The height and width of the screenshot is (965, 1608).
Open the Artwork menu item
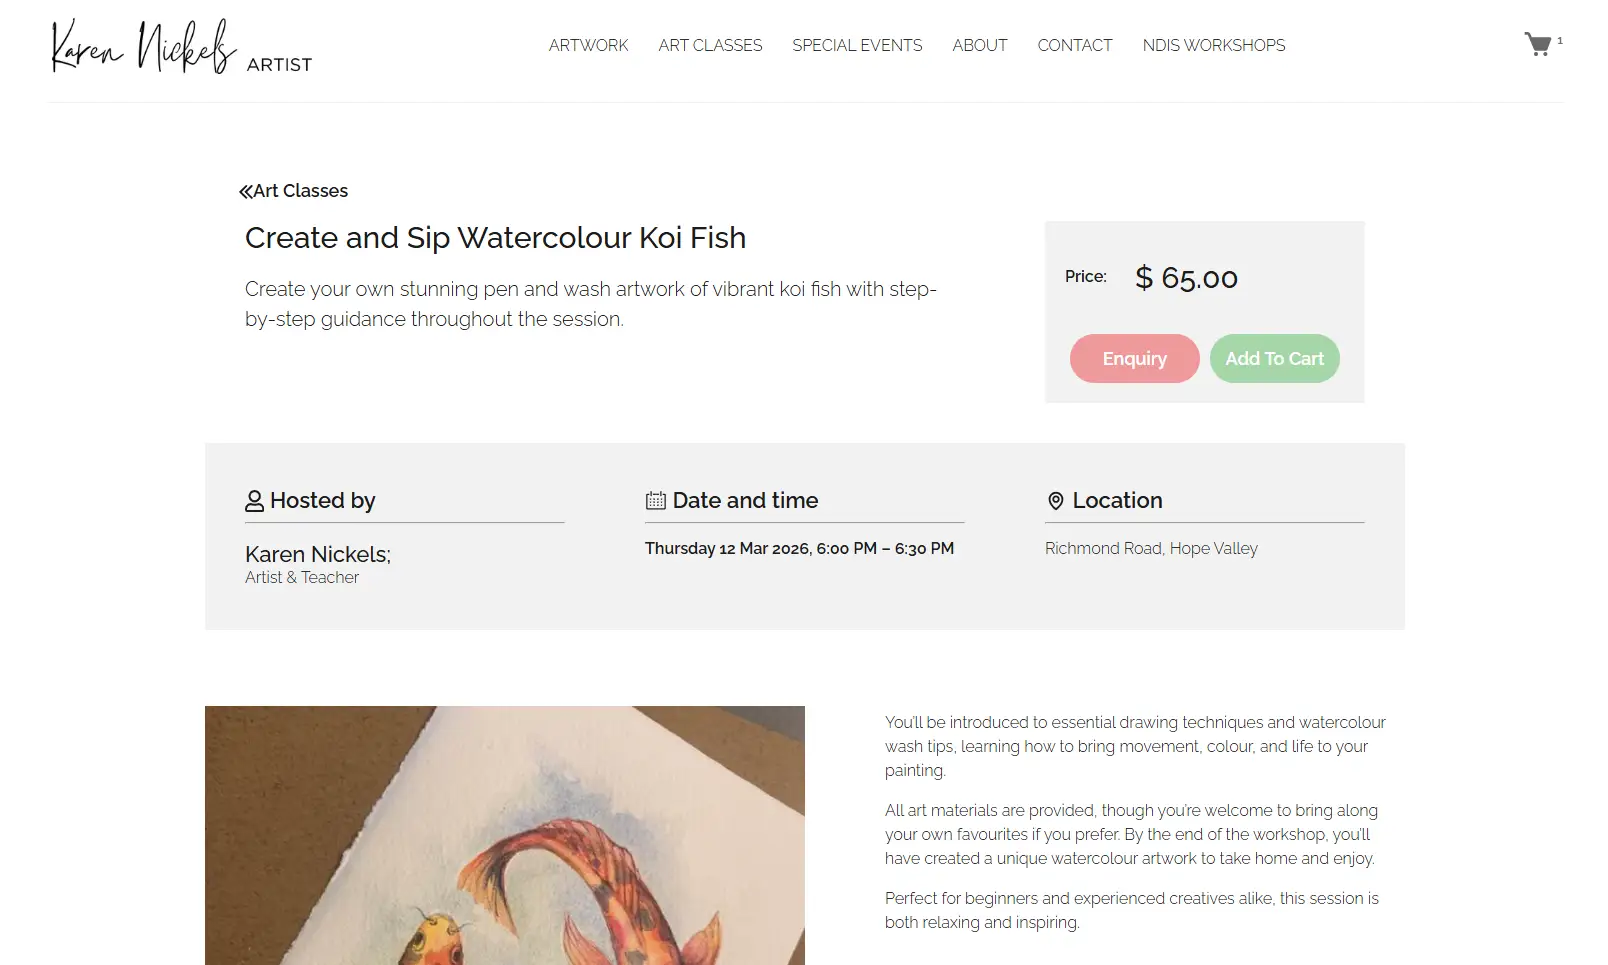tap(588, 45)
